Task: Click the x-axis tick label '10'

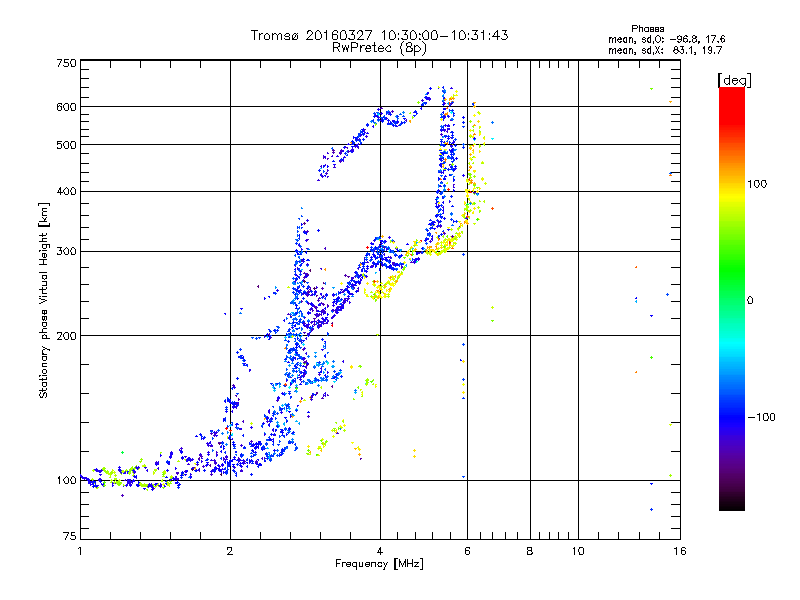Action: point(578,551)
